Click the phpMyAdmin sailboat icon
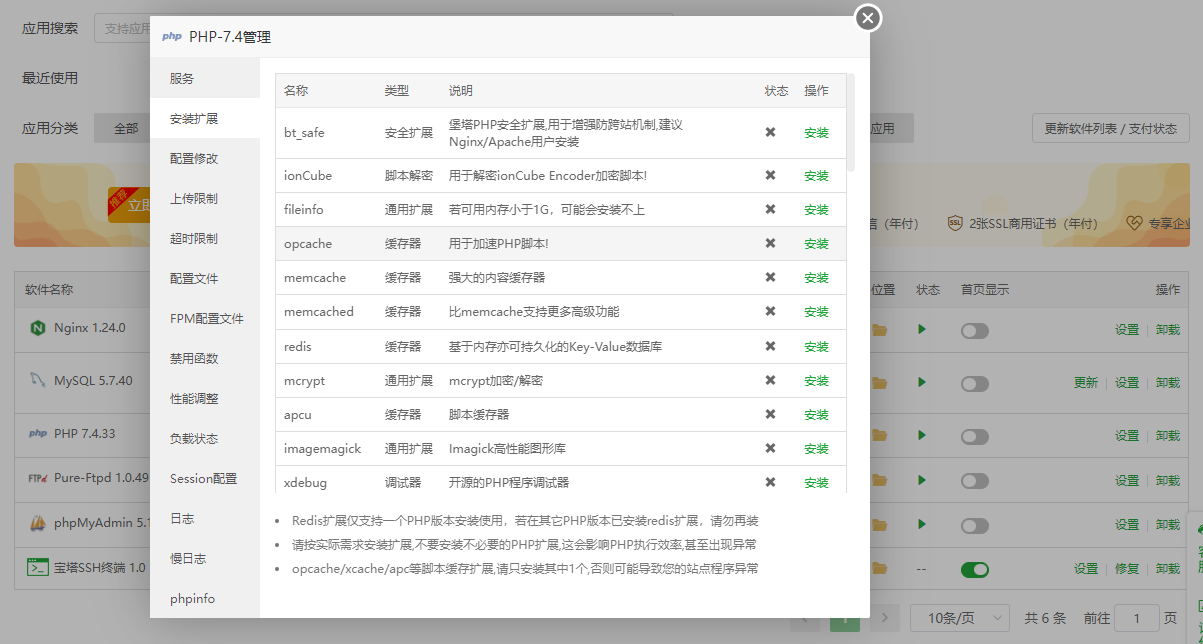The width and height of the screenshot is (1203, 644). coord(38,523)
